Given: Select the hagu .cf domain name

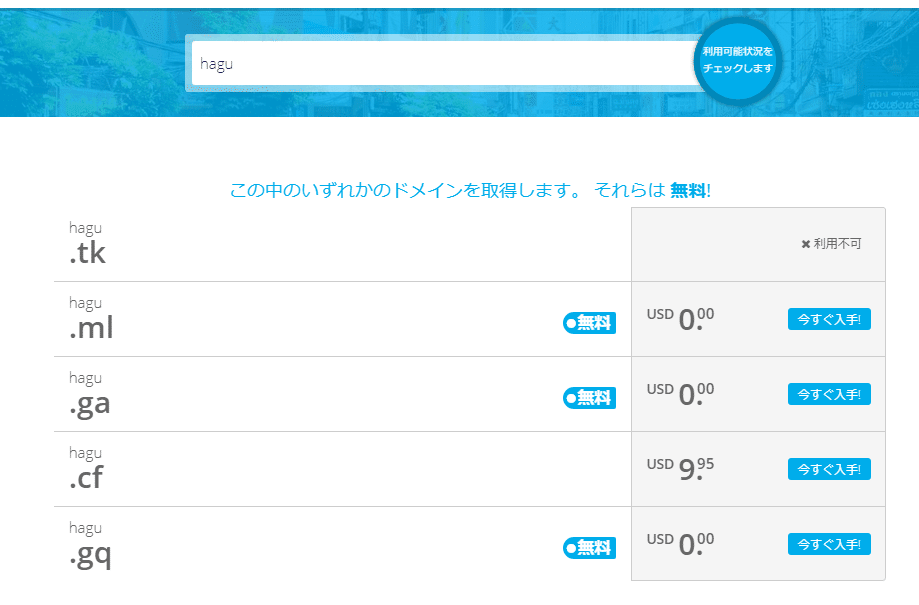Looking at the screenshot, I should (x=87, y=470).
